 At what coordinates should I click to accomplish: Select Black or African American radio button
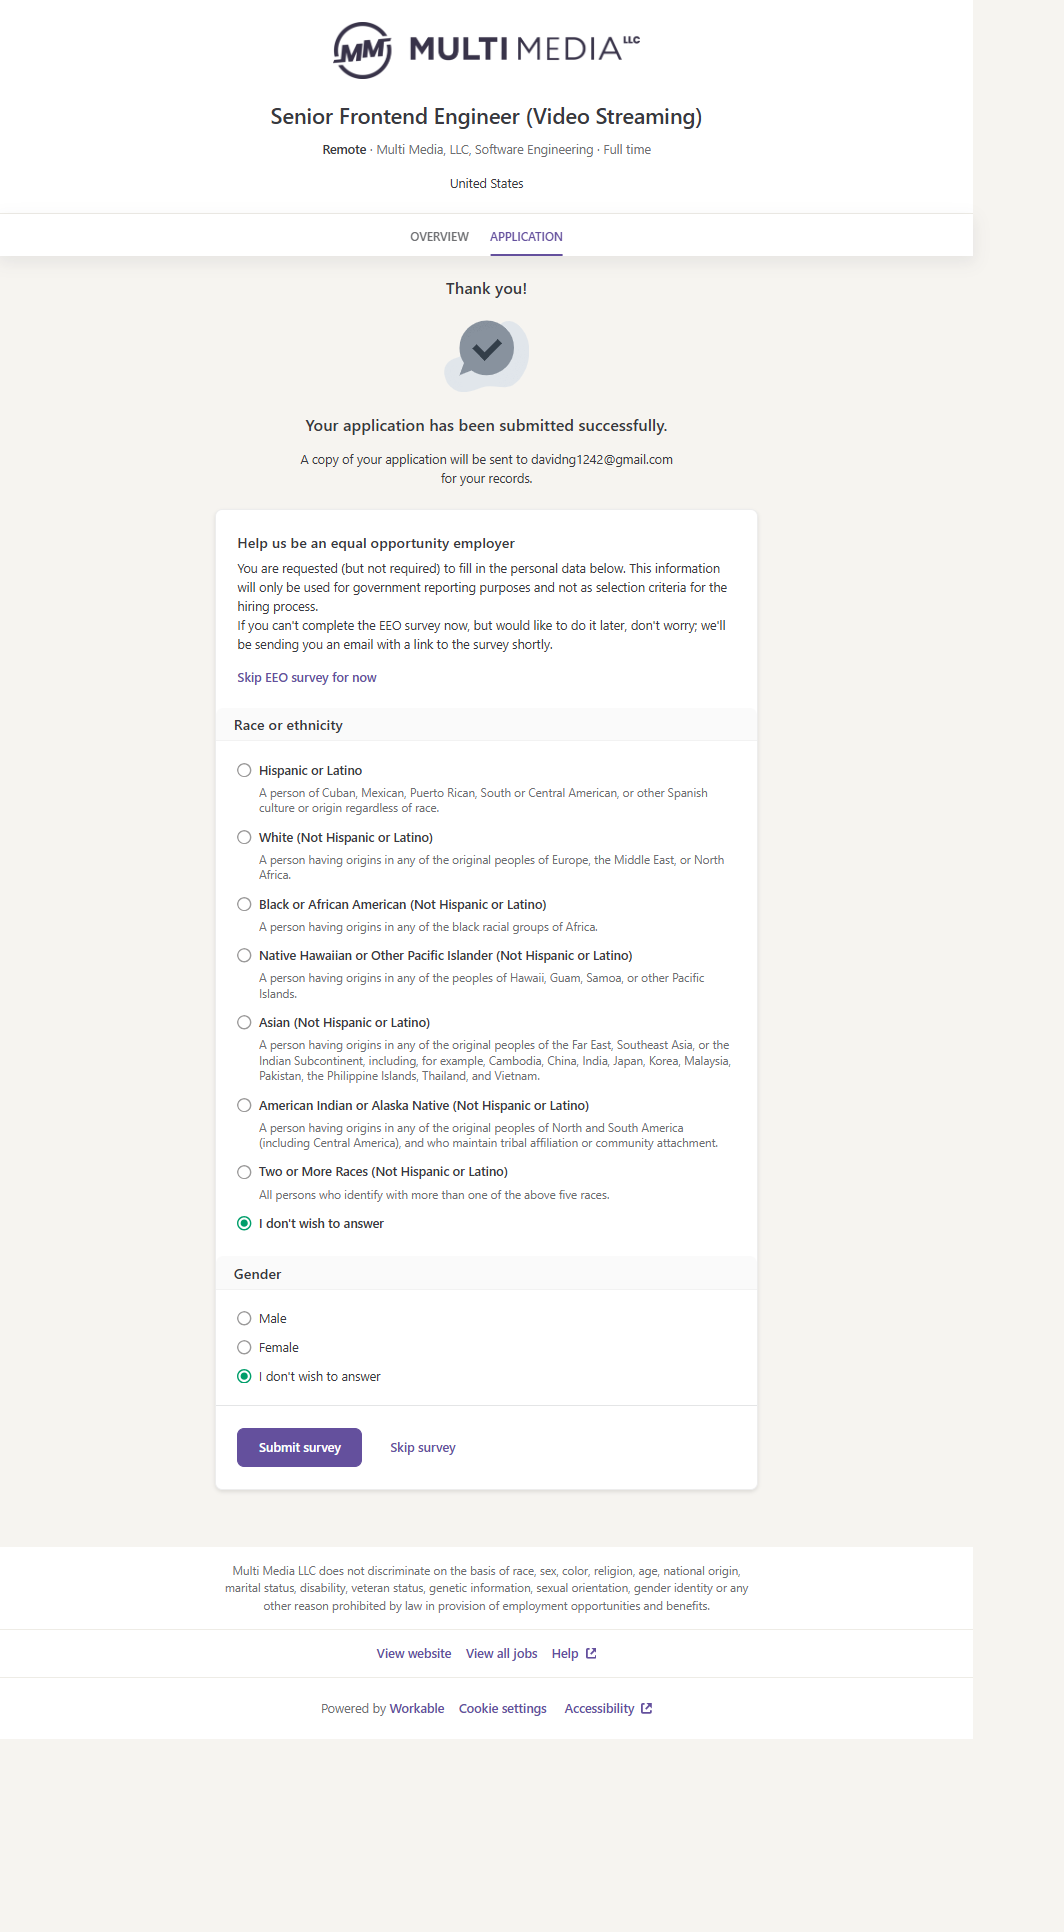(244, 904)
